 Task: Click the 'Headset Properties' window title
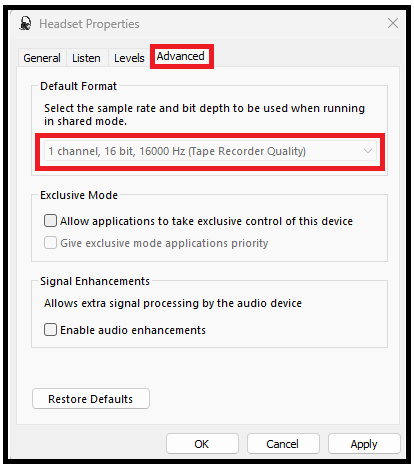coord(89,24)
